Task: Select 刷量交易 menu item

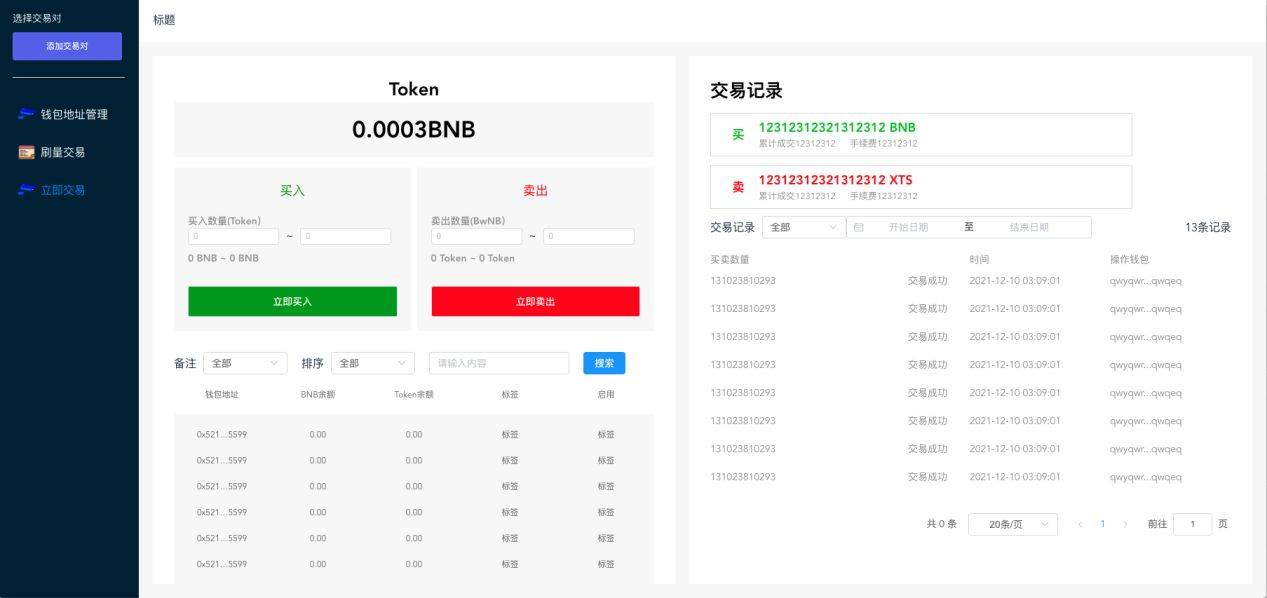Action: coord(63,152)
